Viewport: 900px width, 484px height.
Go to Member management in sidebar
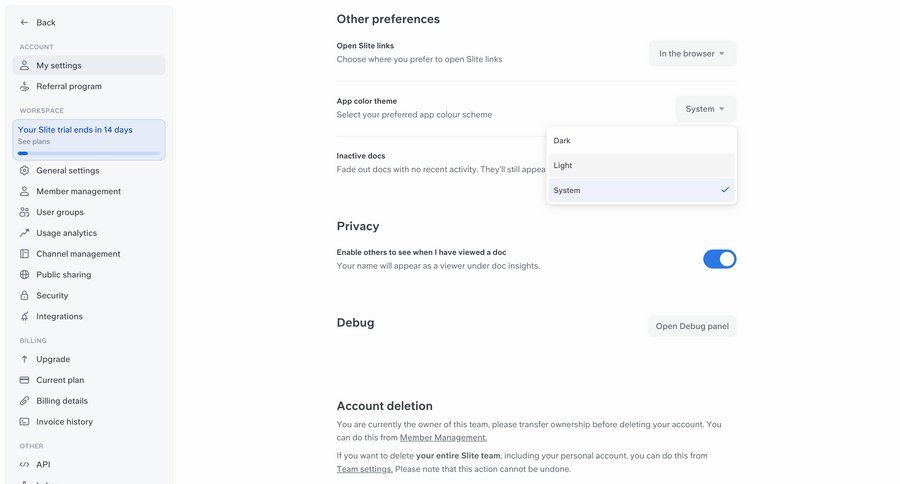(78, 191)
